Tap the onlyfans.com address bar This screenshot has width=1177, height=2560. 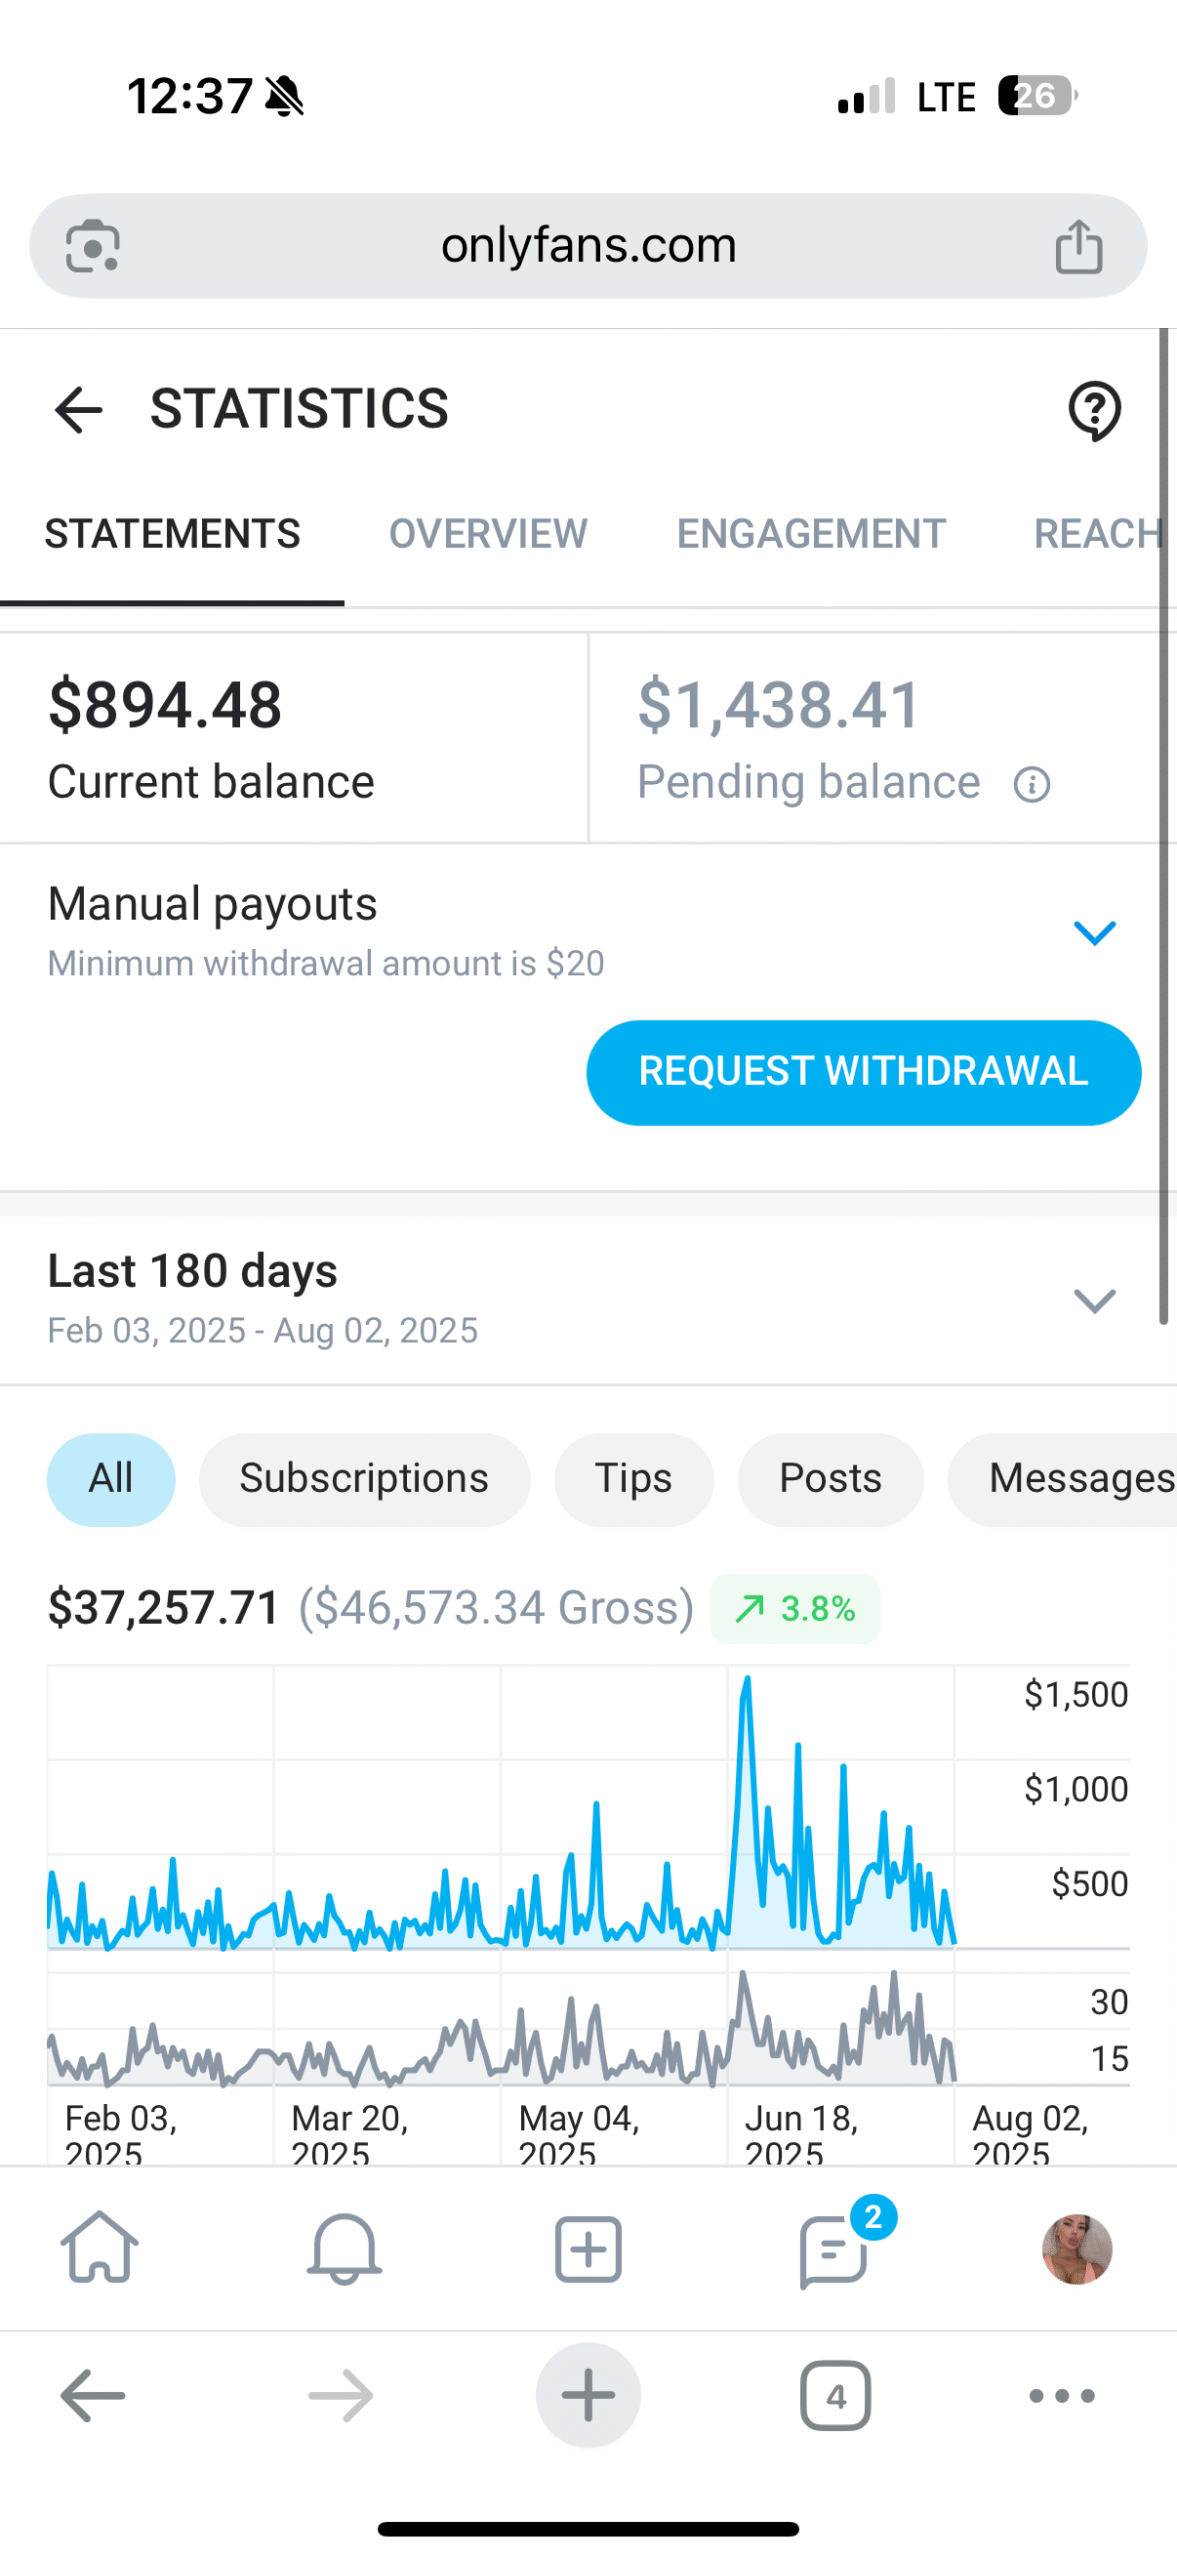(x=588, y=246)
